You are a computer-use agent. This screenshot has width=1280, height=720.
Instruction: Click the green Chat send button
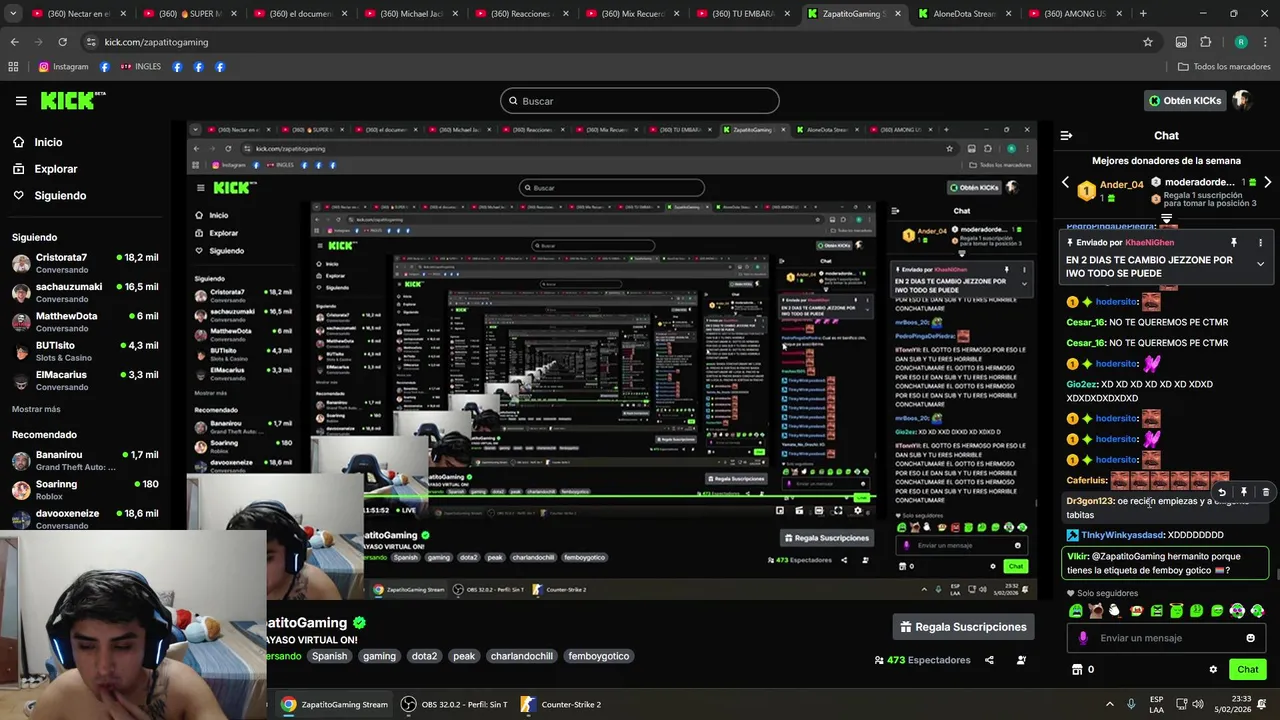[x=1248, y=670]
